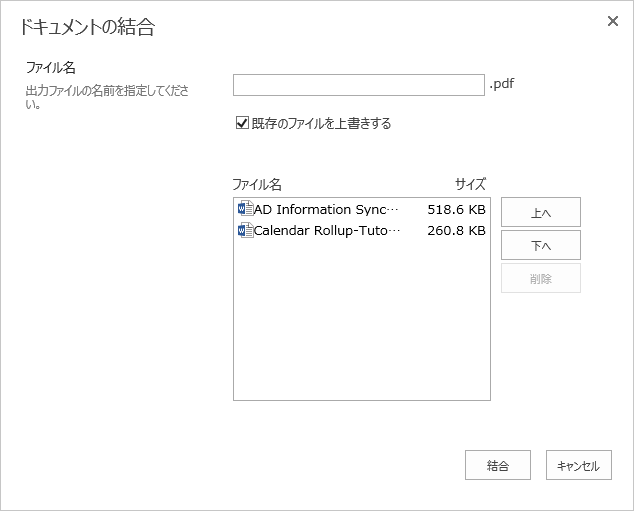Click the 結合 button

497,465
